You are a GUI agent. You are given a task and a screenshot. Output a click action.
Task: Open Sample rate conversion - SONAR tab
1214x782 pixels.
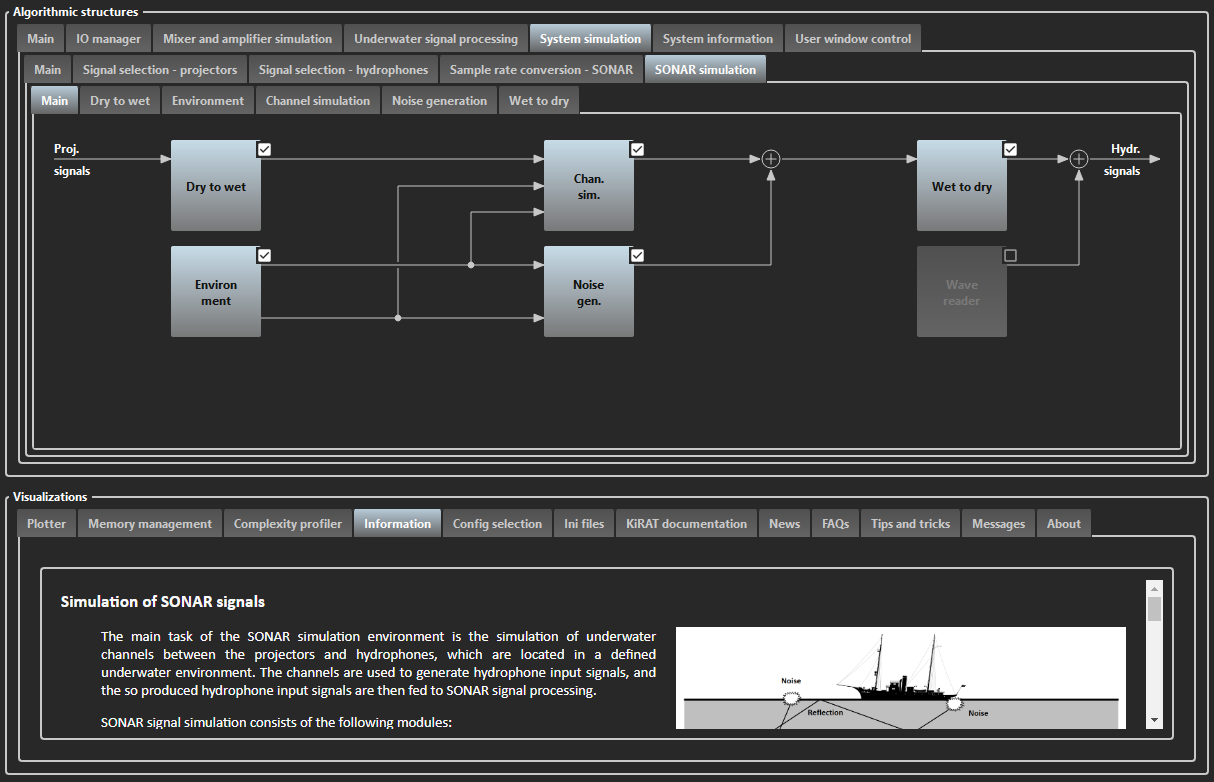[x=541, y=70]
